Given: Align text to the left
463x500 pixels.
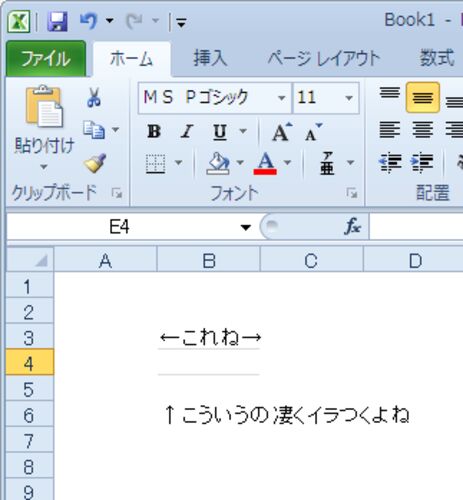Looking at the screenshot, I should coord(390,130).
